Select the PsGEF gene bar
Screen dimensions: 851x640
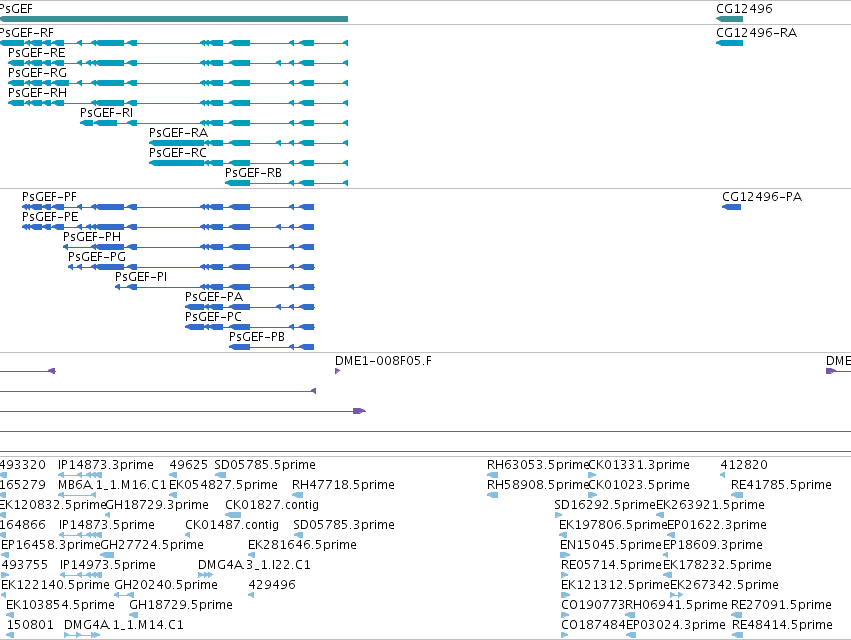(174, 19)
